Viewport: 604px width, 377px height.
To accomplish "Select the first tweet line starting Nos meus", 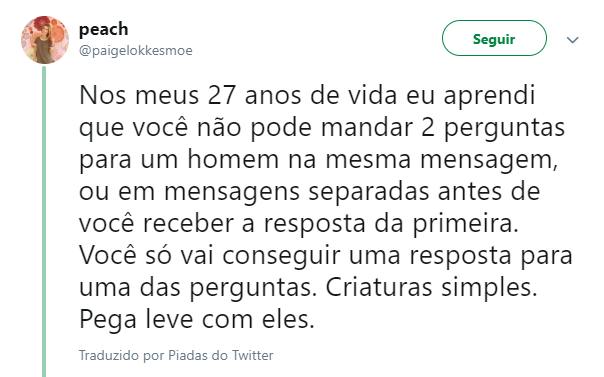I will (x=307, y=96).
